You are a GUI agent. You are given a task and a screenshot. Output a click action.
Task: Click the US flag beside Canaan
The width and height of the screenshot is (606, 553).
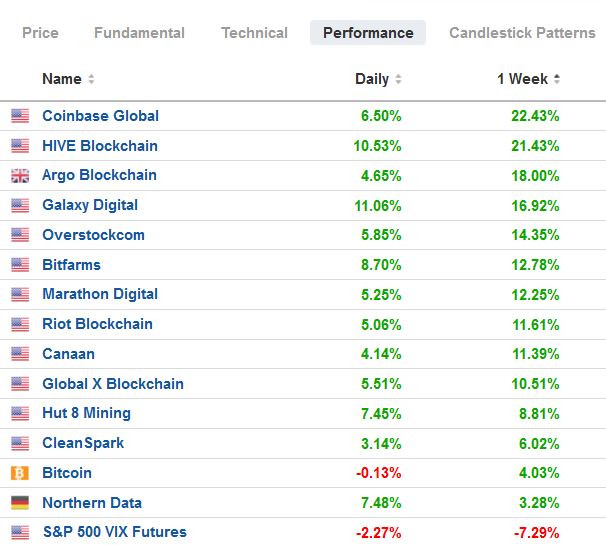(20, 354)
